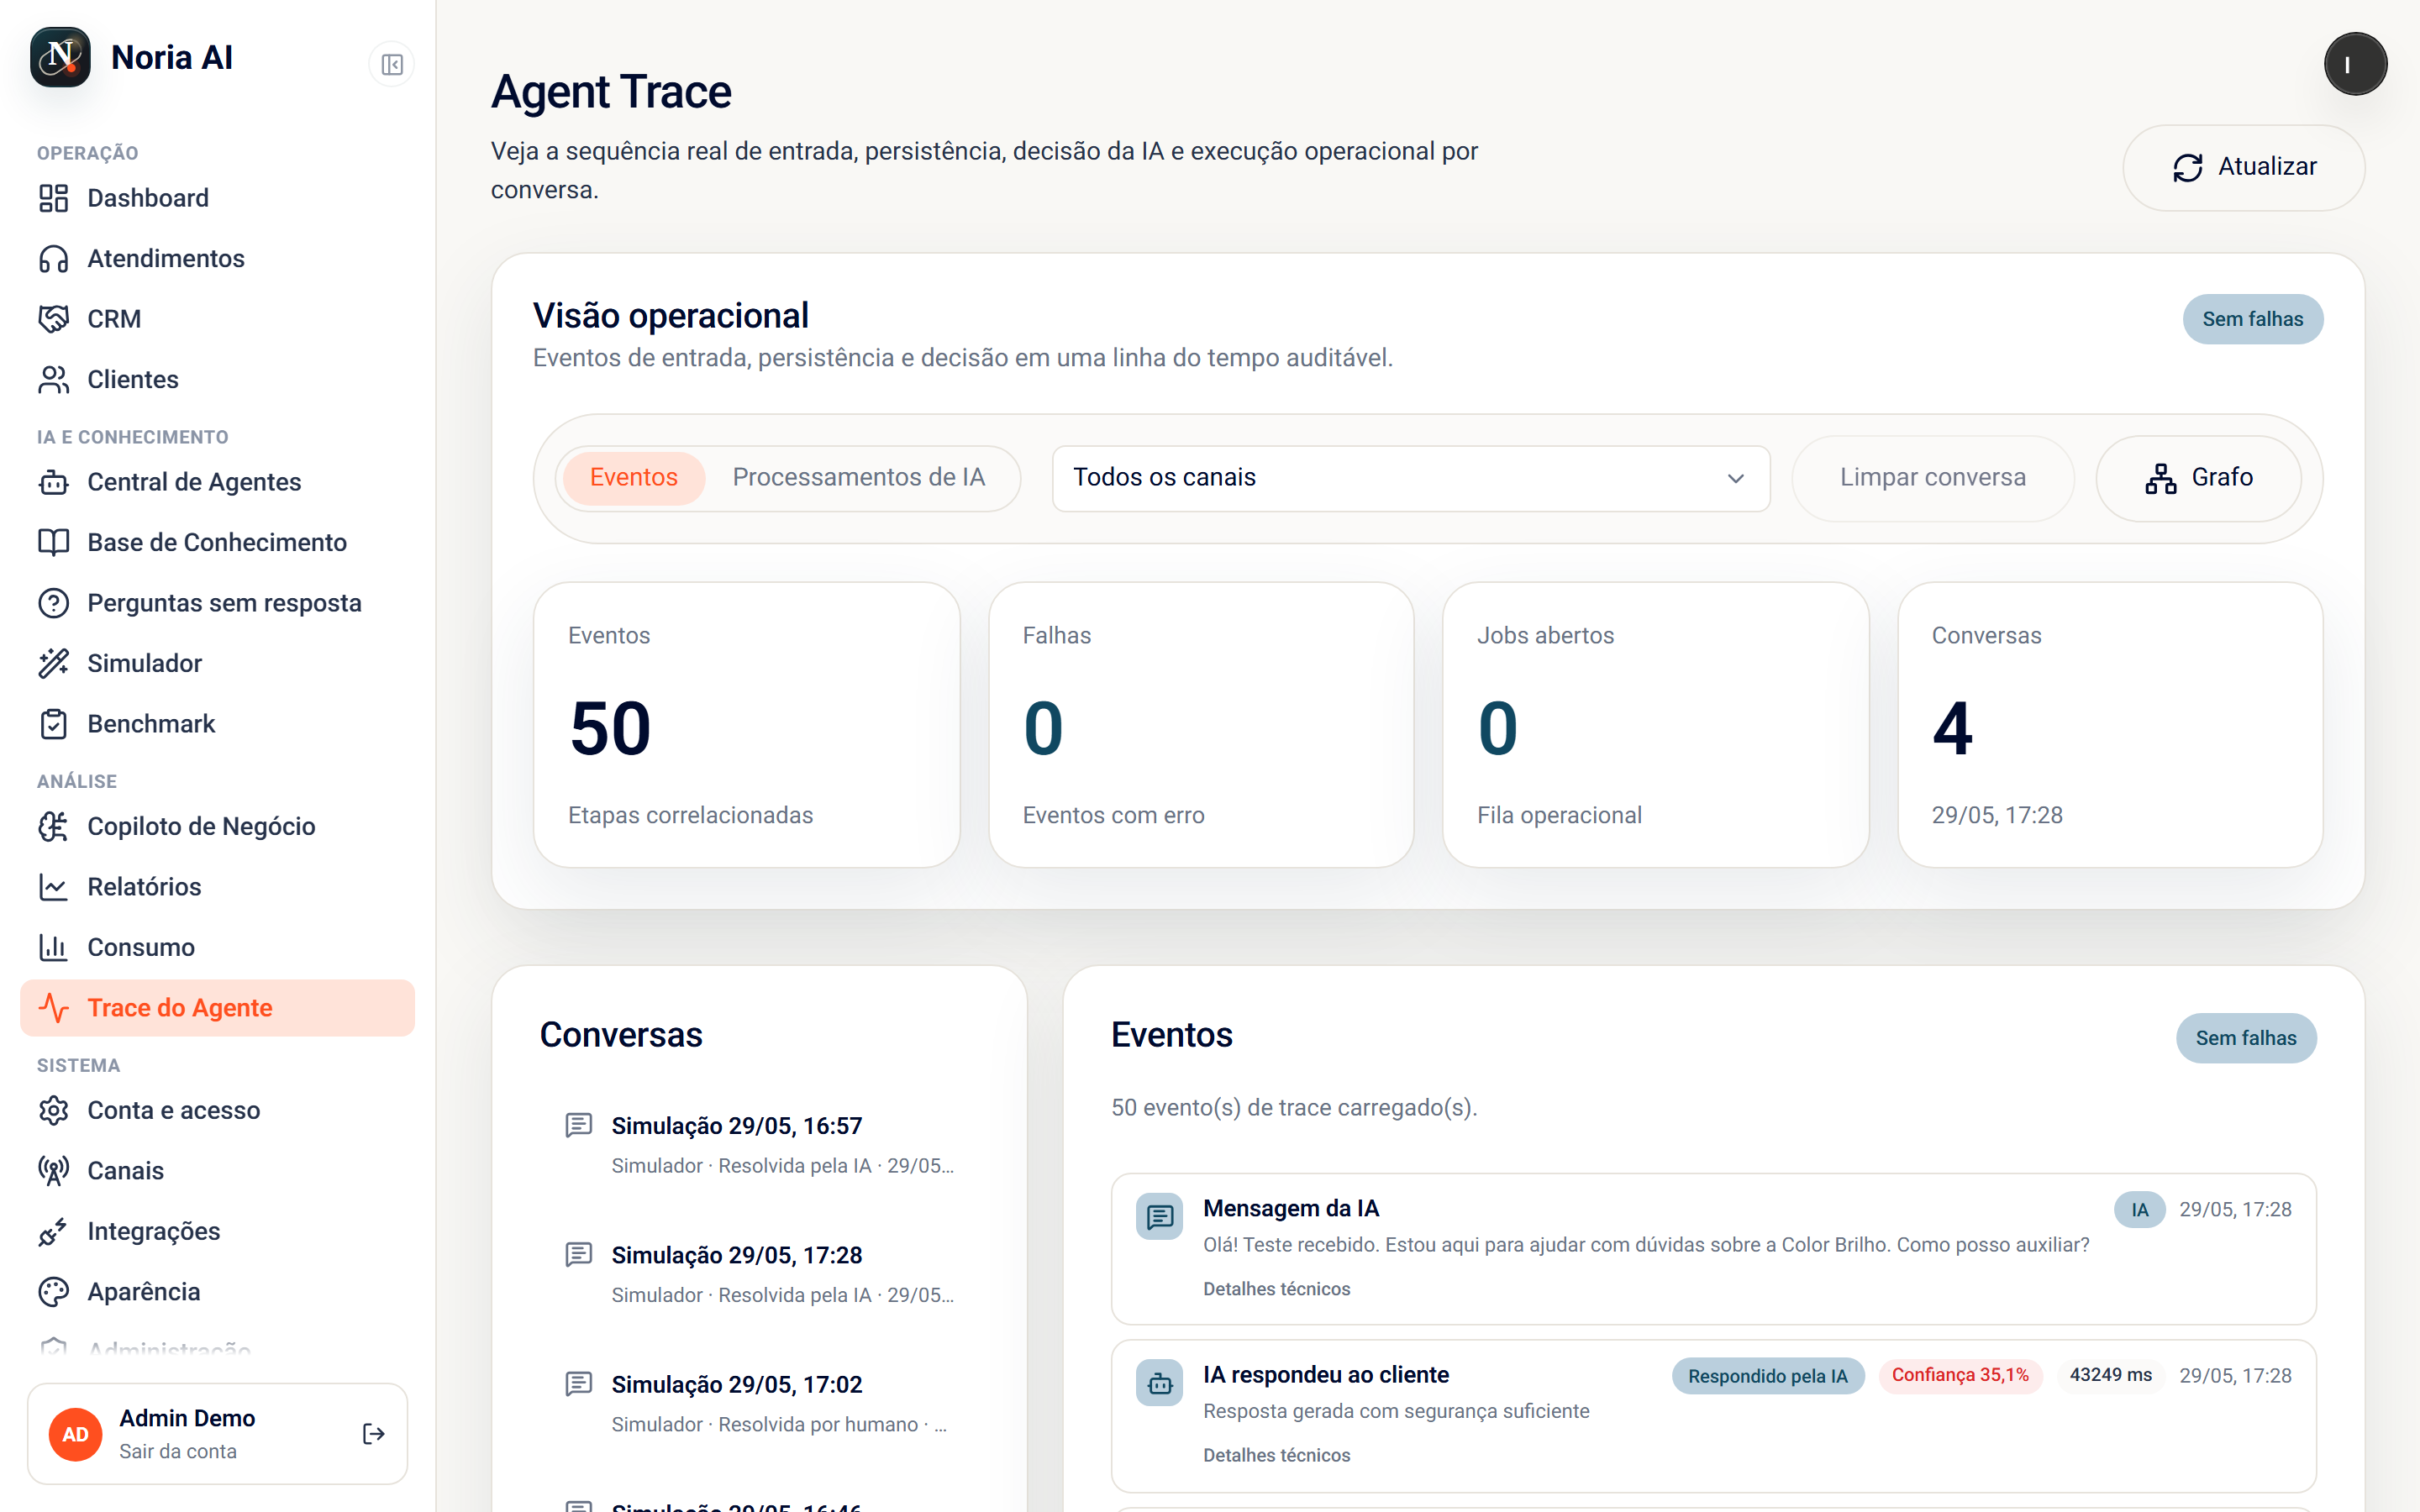
Task: Switch to Processamentos de IA tab
Action: pos(859,477)
